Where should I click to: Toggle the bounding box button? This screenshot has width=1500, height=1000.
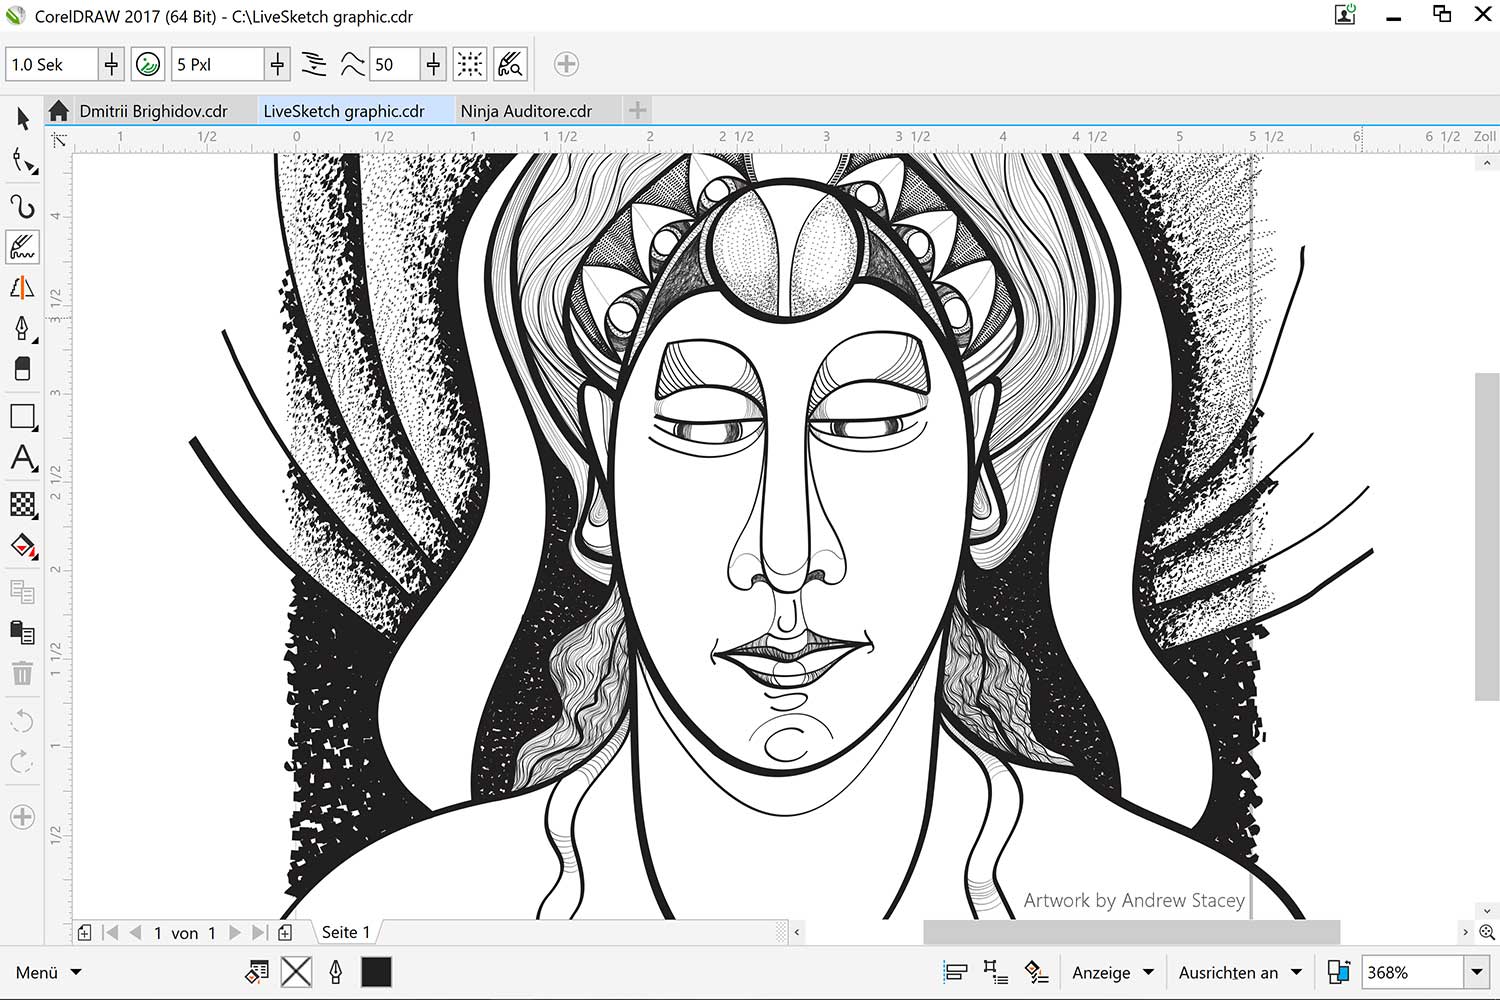[470, 65]
